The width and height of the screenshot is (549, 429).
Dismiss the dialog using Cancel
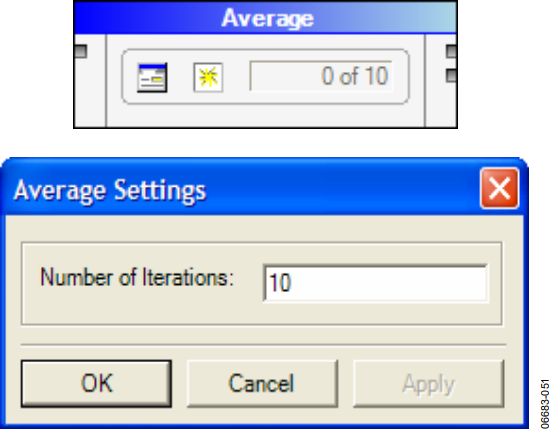coord(262,383)
